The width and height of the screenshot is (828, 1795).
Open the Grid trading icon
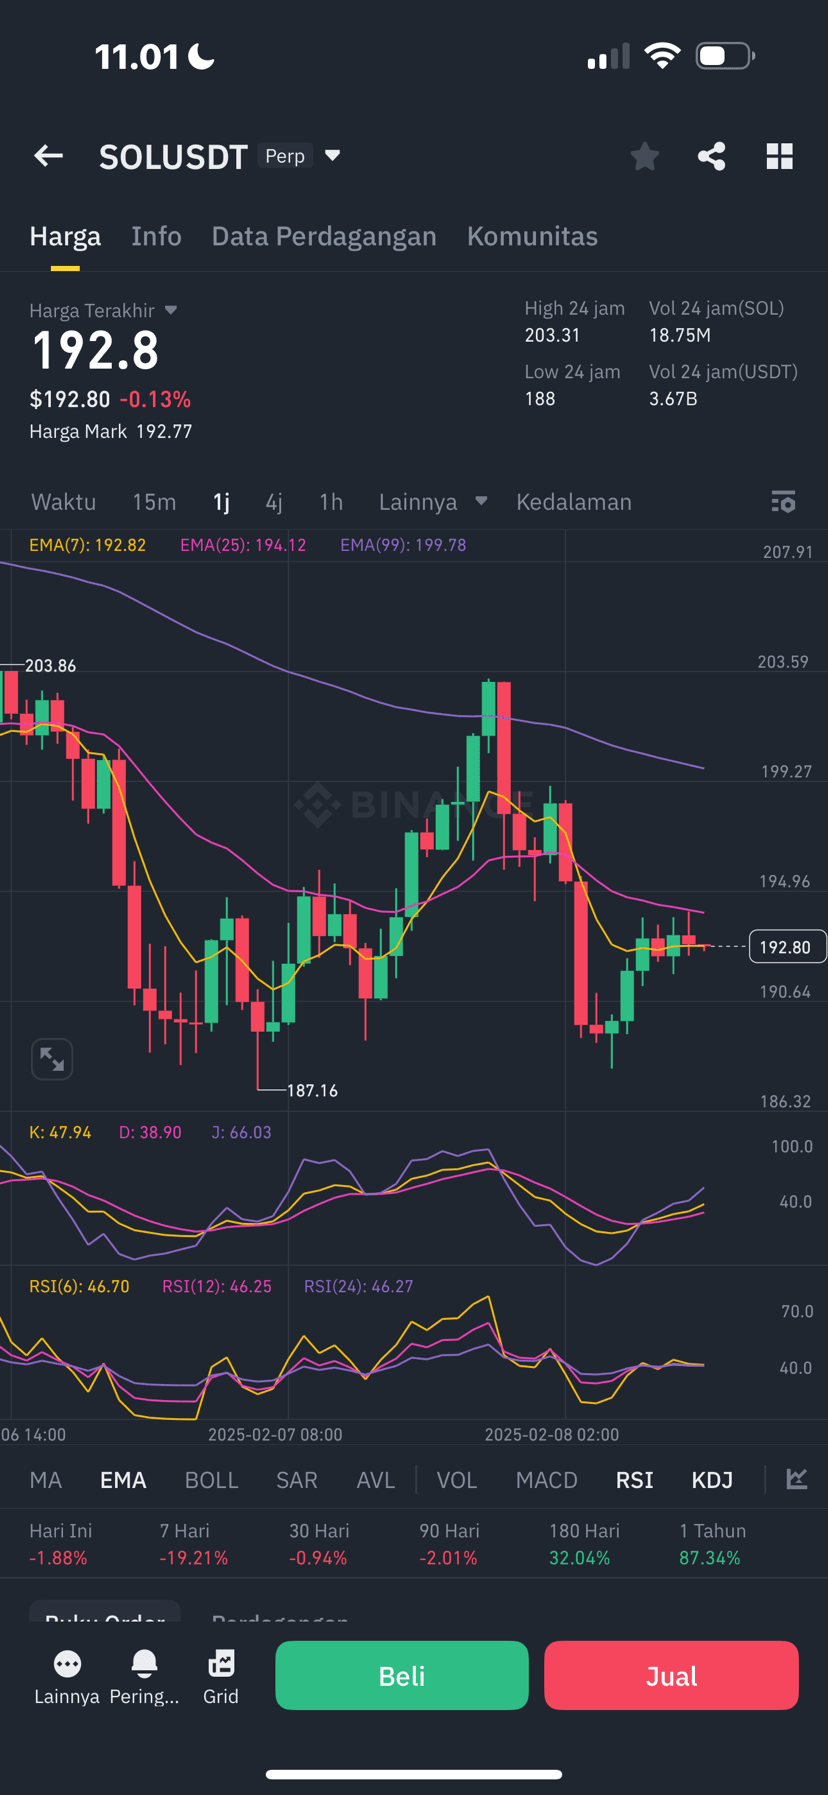pos(221,1677)
